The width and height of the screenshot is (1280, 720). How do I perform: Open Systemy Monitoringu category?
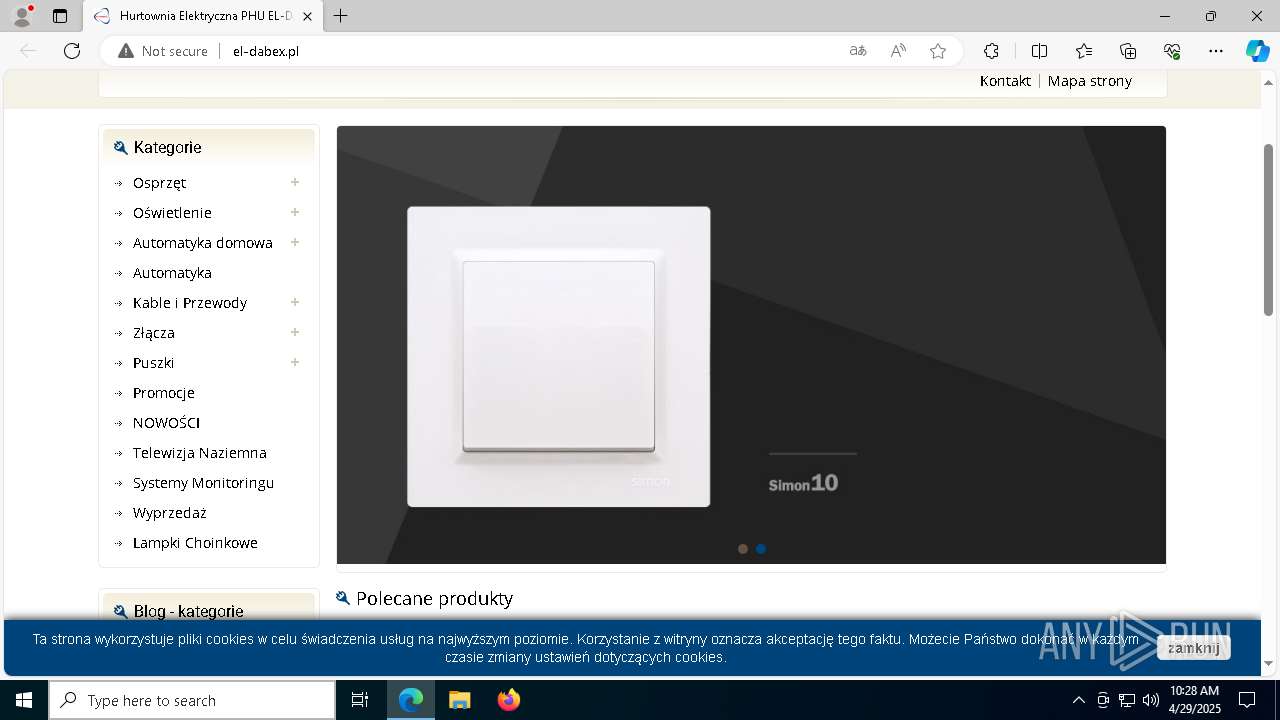[203, 483]
